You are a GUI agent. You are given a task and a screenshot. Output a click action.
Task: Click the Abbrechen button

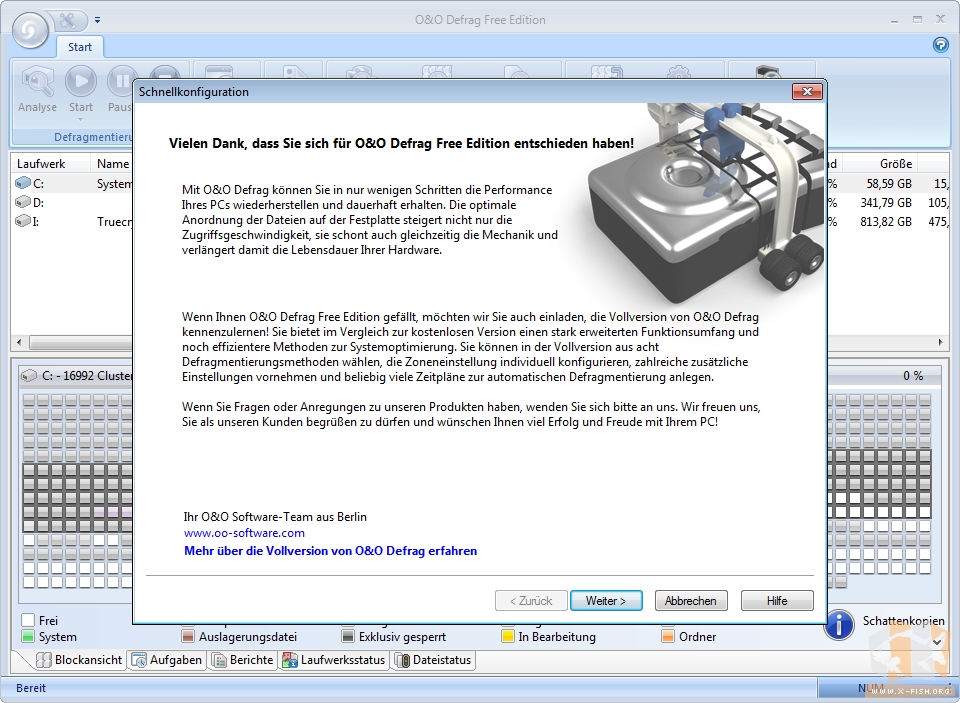click(691, 601)
